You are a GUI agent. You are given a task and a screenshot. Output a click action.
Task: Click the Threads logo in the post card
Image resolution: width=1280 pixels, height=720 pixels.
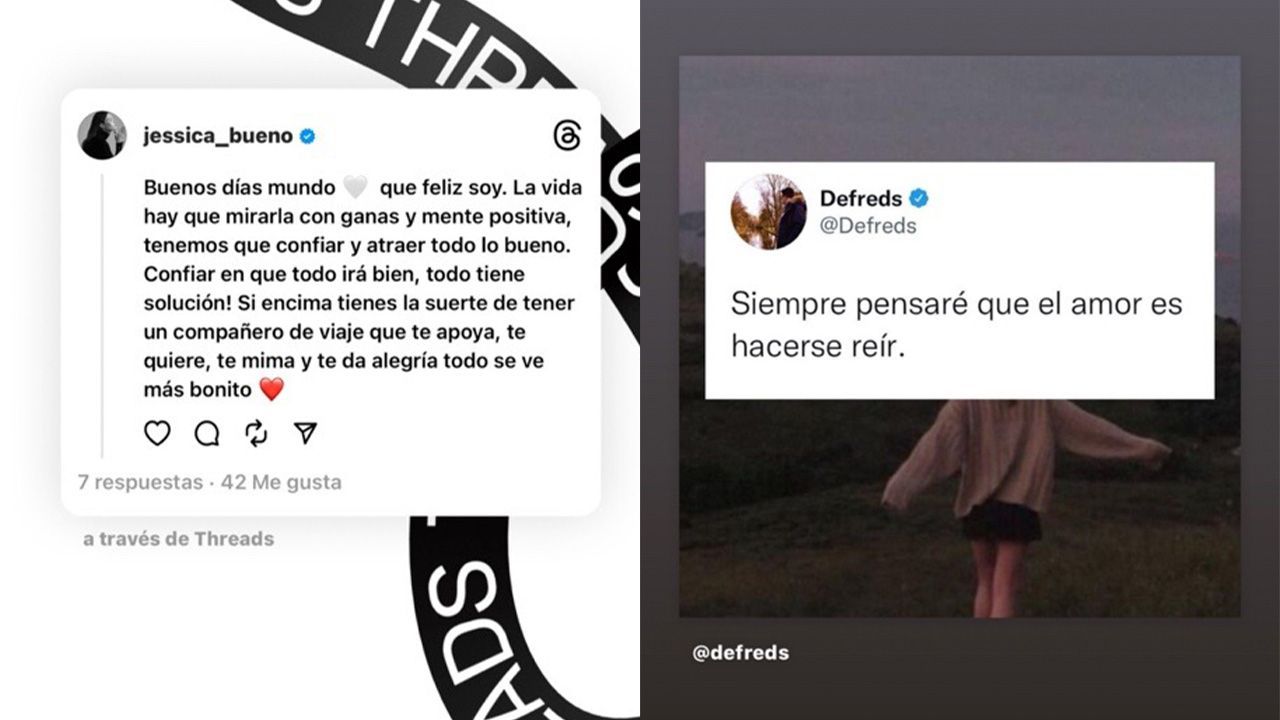566,135
